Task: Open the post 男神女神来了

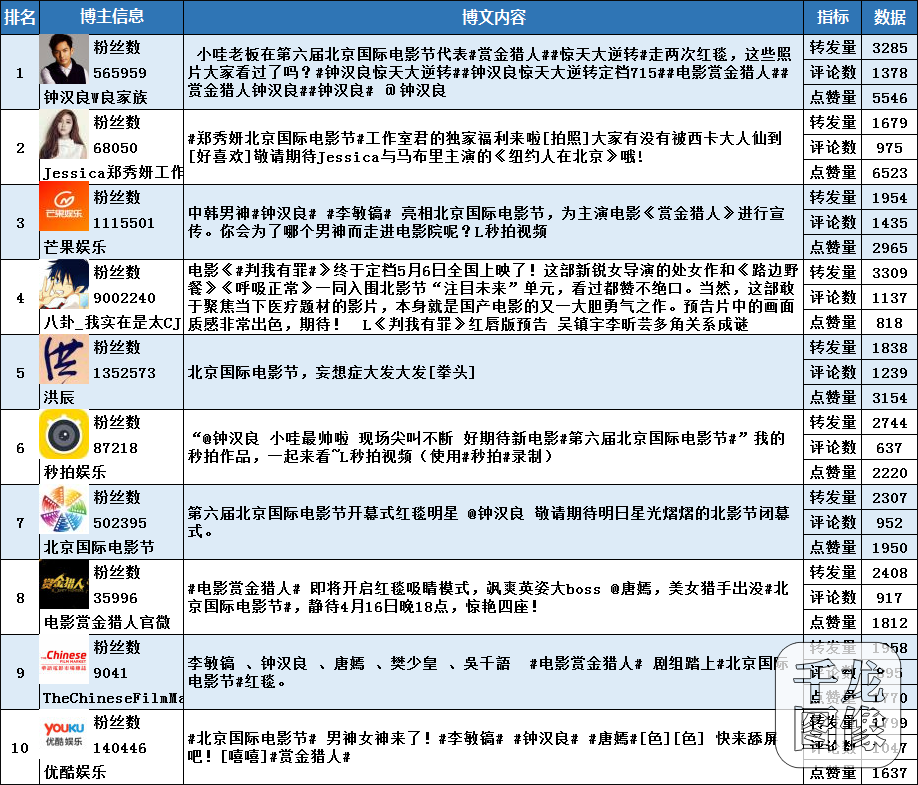Action: 482,746
